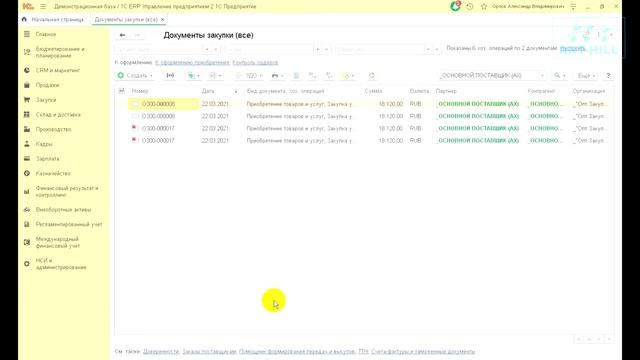Click the Кадры person icon
640x360 pixels.
pos(27,144)
